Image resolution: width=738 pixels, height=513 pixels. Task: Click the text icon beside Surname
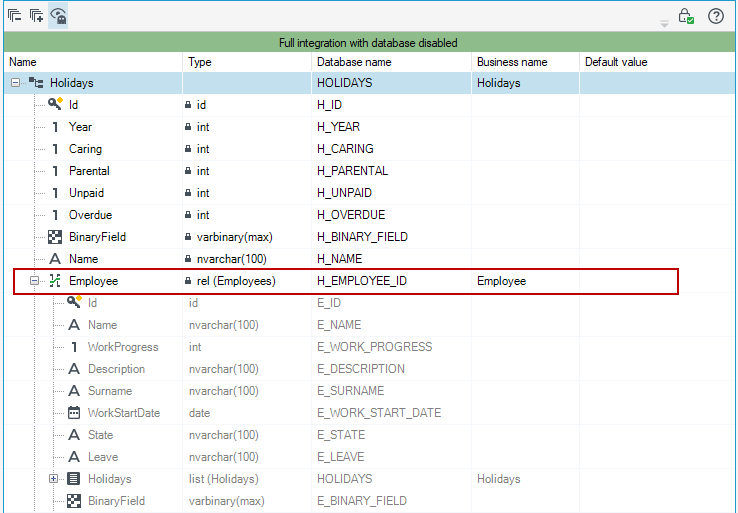(74, 391)
